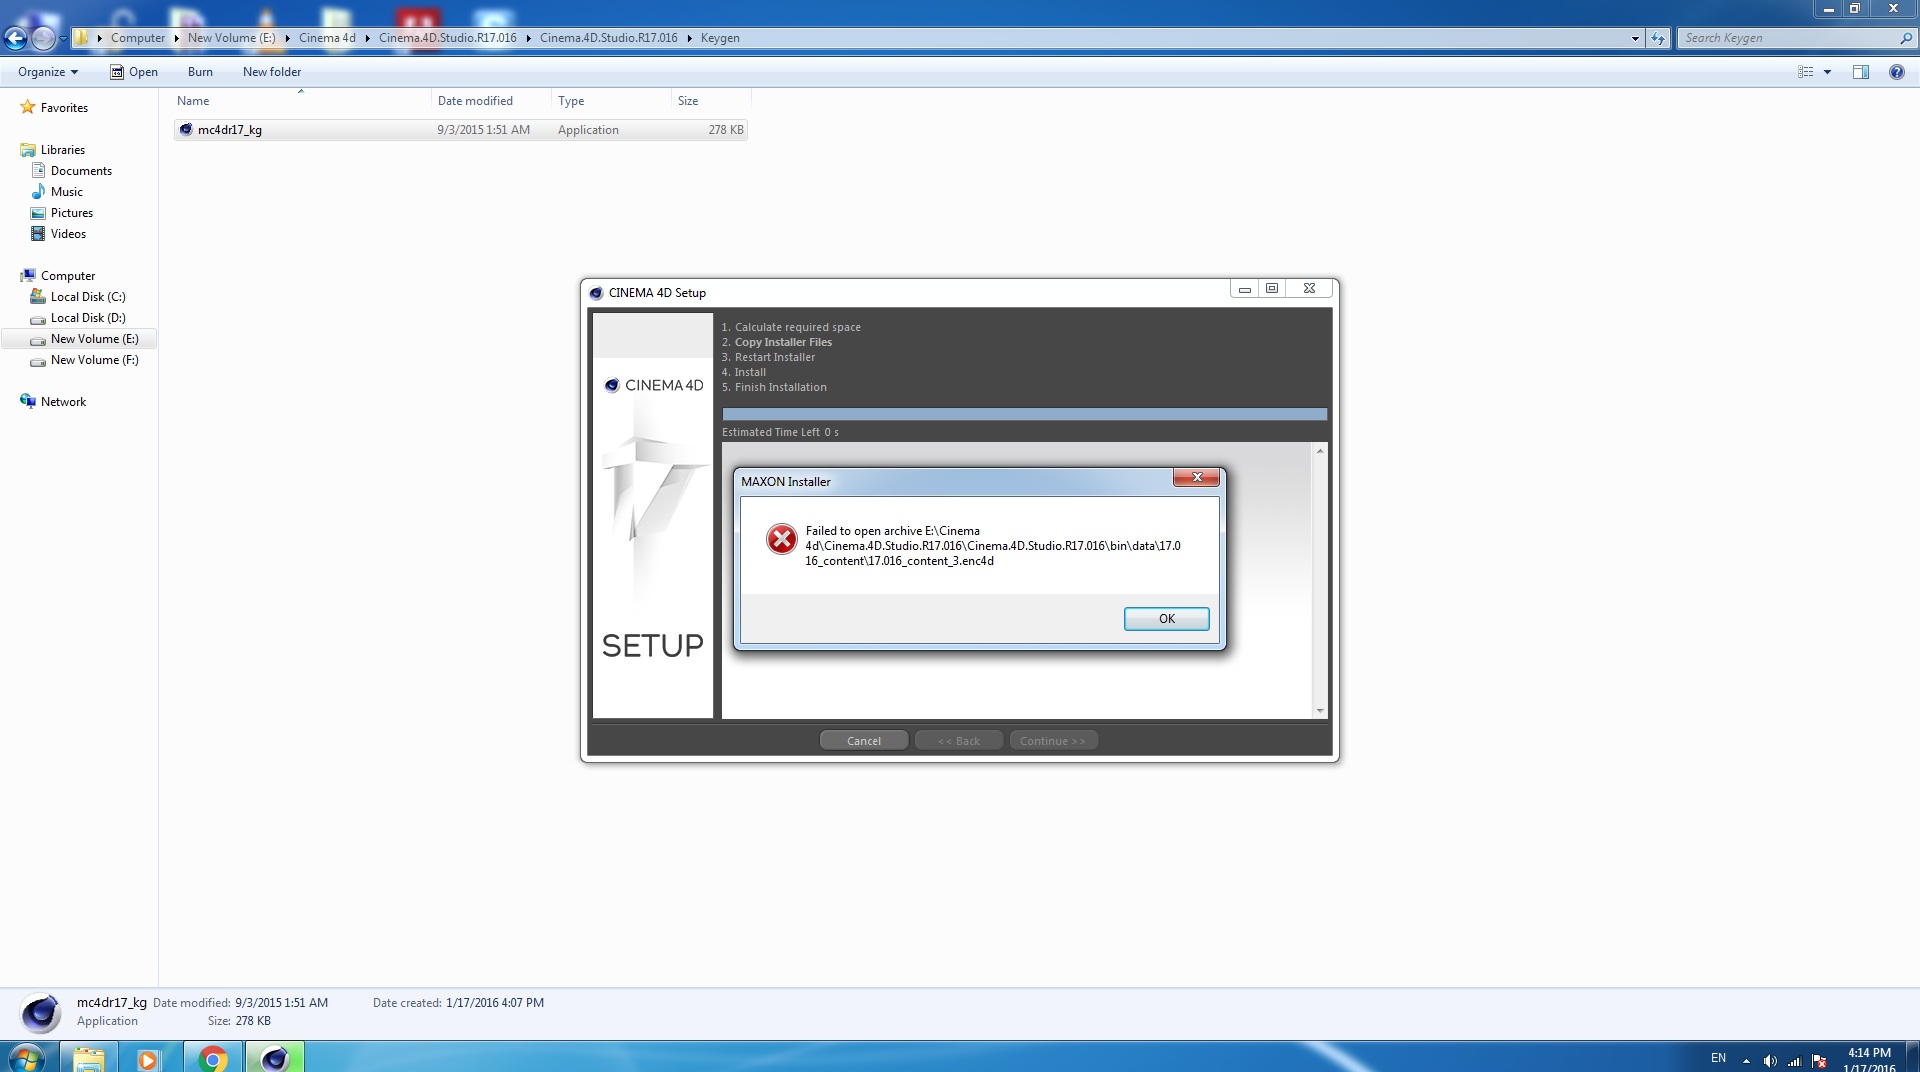Screen dimensions: 1920x1072
Task: Click the recent pages dropdown arrow
Action: click(63, 39)
